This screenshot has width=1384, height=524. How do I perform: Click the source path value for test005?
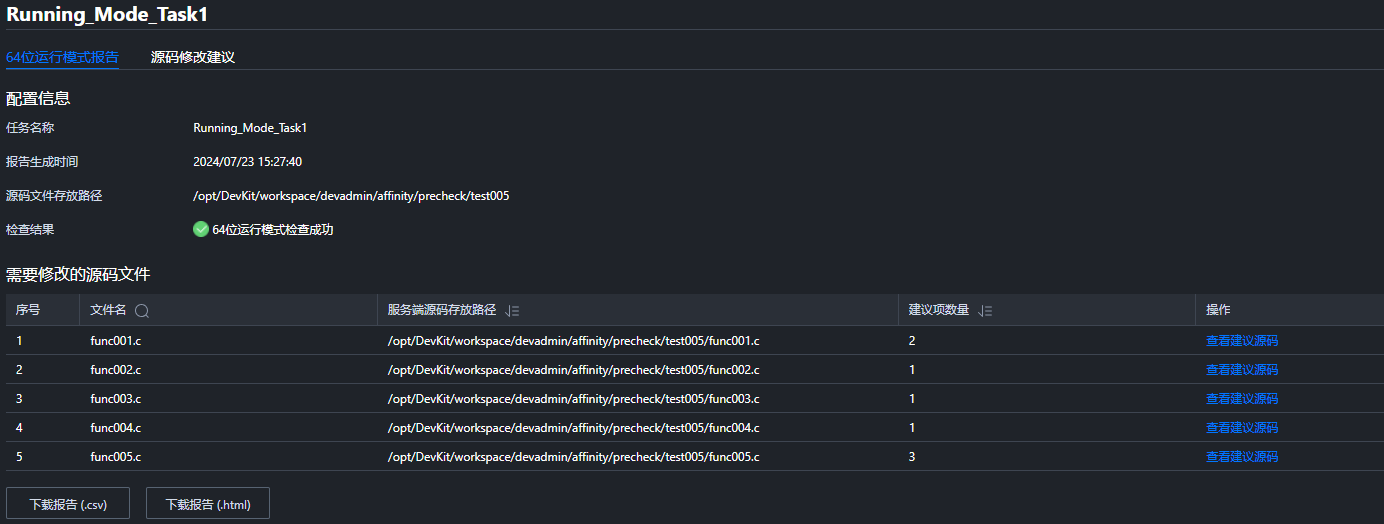(x=351, y=196)
